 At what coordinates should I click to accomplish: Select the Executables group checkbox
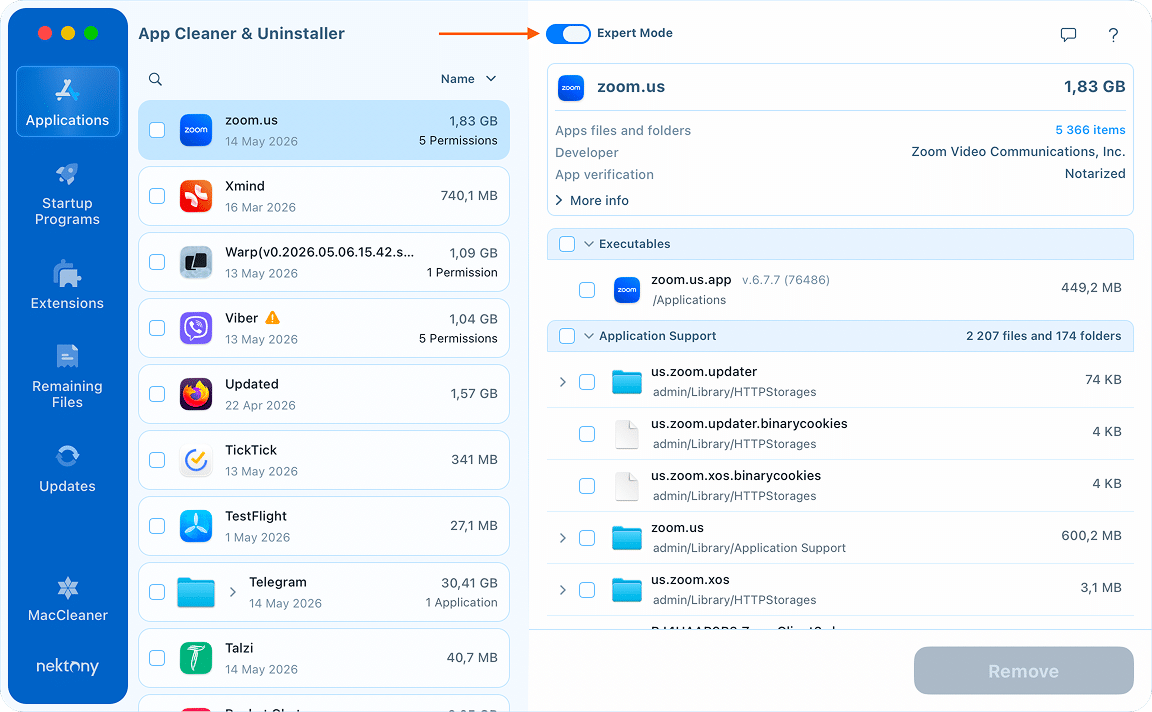pos(567,244)
